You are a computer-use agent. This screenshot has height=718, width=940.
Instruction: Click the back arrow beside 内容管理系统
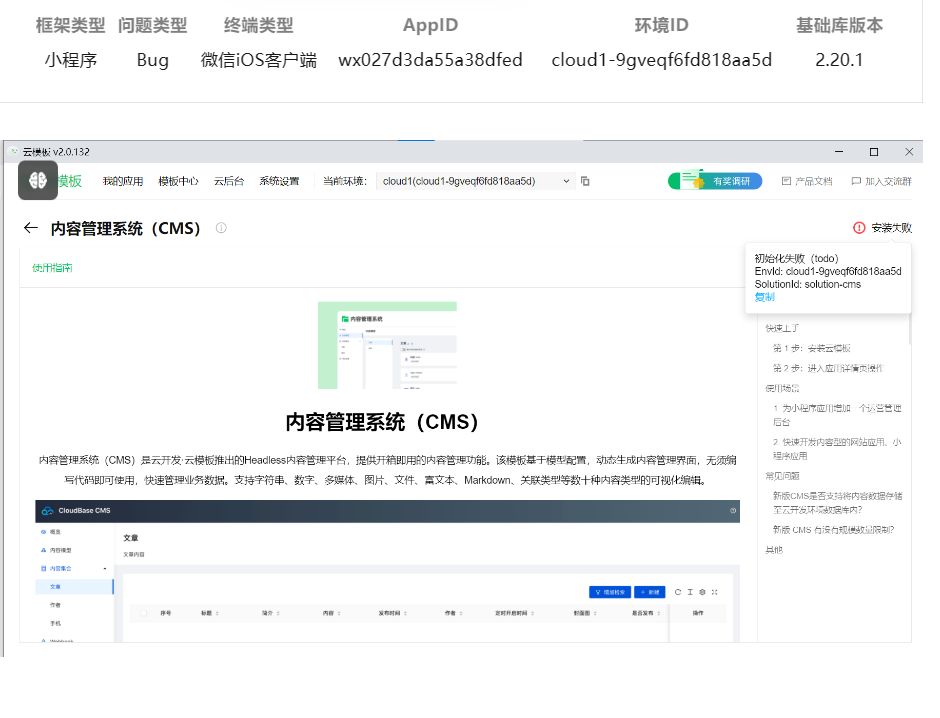click(31, 228)
